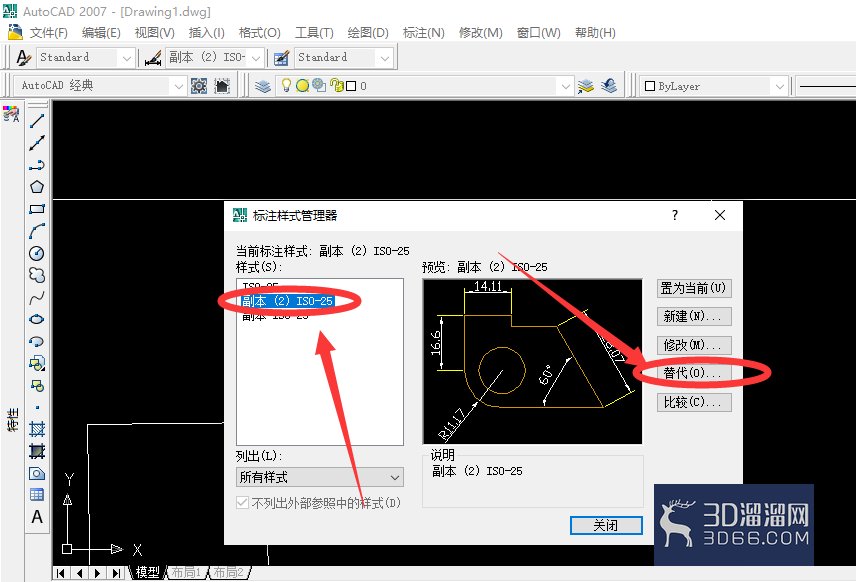Open 所有样式 list filter dropdown
Viewport: 856px width, 582px height.
tap(320, 477)
